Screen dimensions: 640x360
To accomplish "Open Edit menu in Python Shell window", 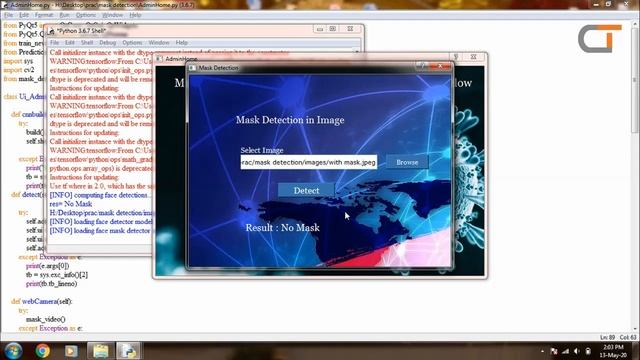I will pos(70,42).
